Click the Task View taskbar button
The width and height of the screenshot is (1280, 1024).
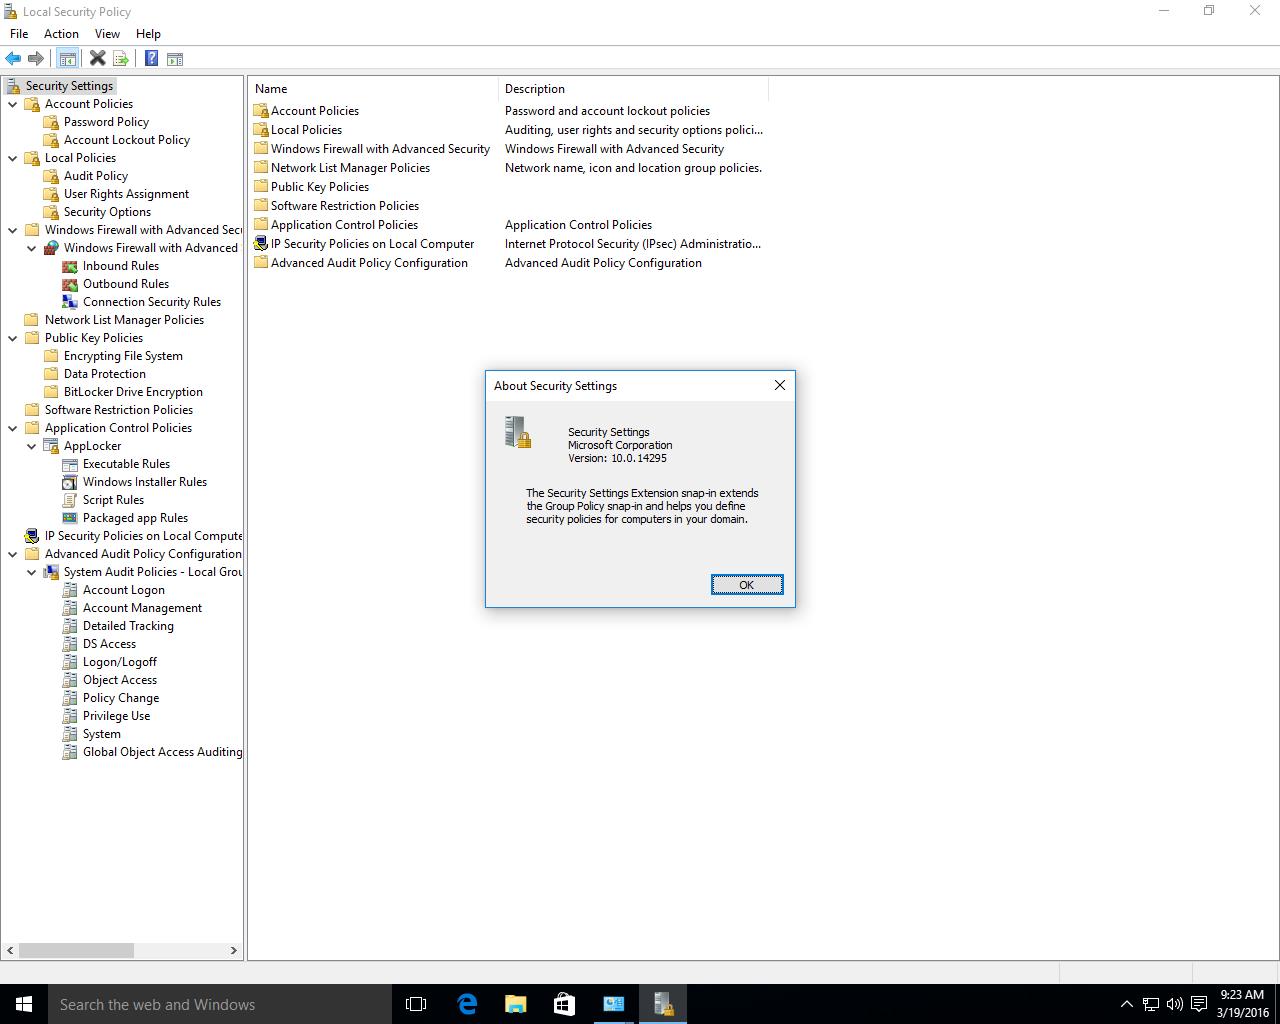(x=416, y=1004)
